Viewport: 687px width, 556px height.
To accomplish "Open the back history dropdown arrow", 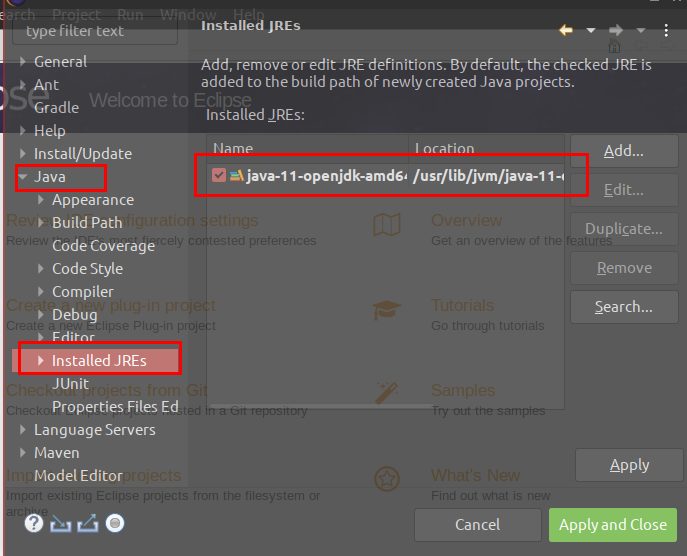I will (591, 30).
